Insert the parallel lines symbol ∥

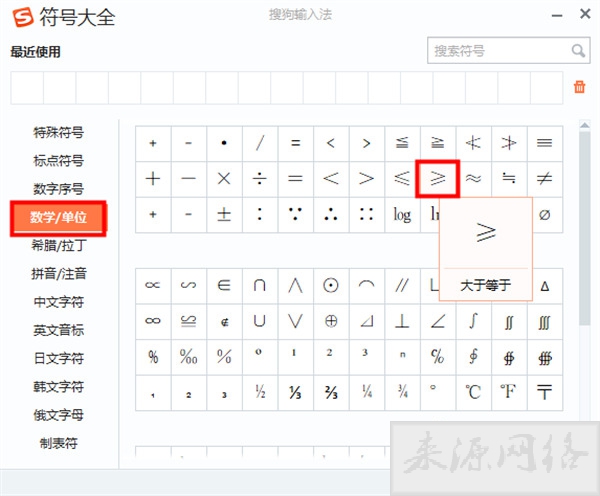tap(402, 286)
